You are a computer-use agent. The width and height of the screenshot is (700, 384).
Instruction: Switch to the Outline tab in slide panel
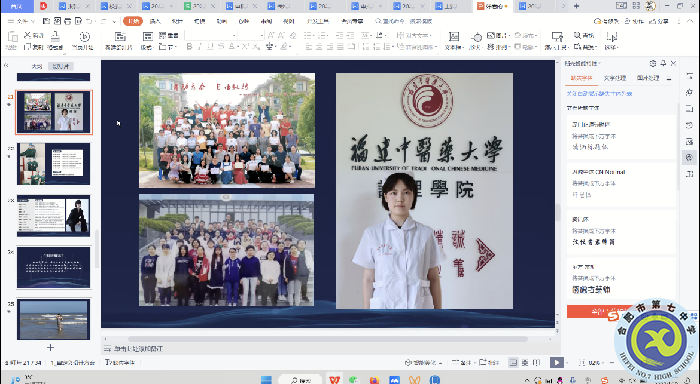37,66
